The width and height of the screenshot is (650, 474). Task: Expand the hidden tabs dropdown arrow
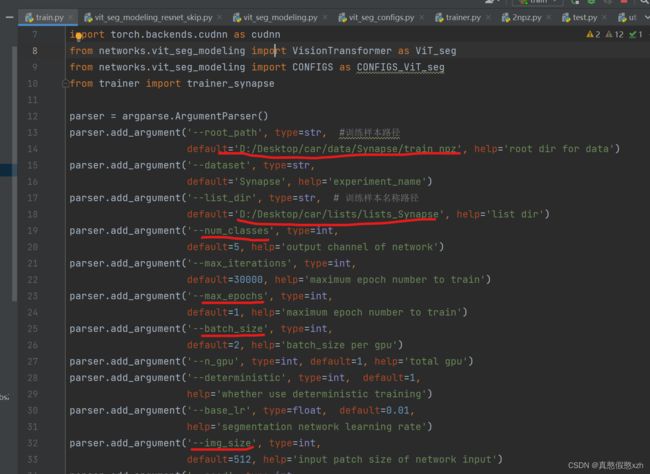(x=646, y=17)
